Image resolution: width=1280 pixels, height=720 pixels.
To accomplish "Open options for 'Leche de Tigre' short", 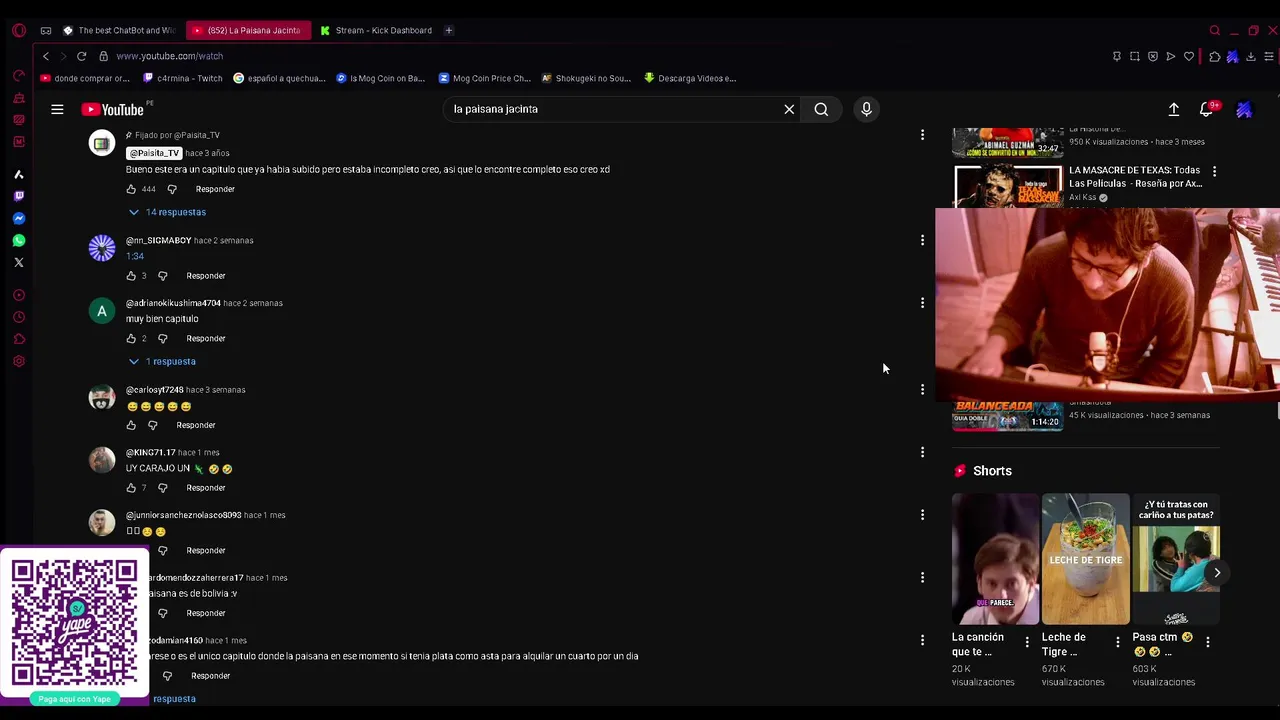I will click(x=1117, y=642).
